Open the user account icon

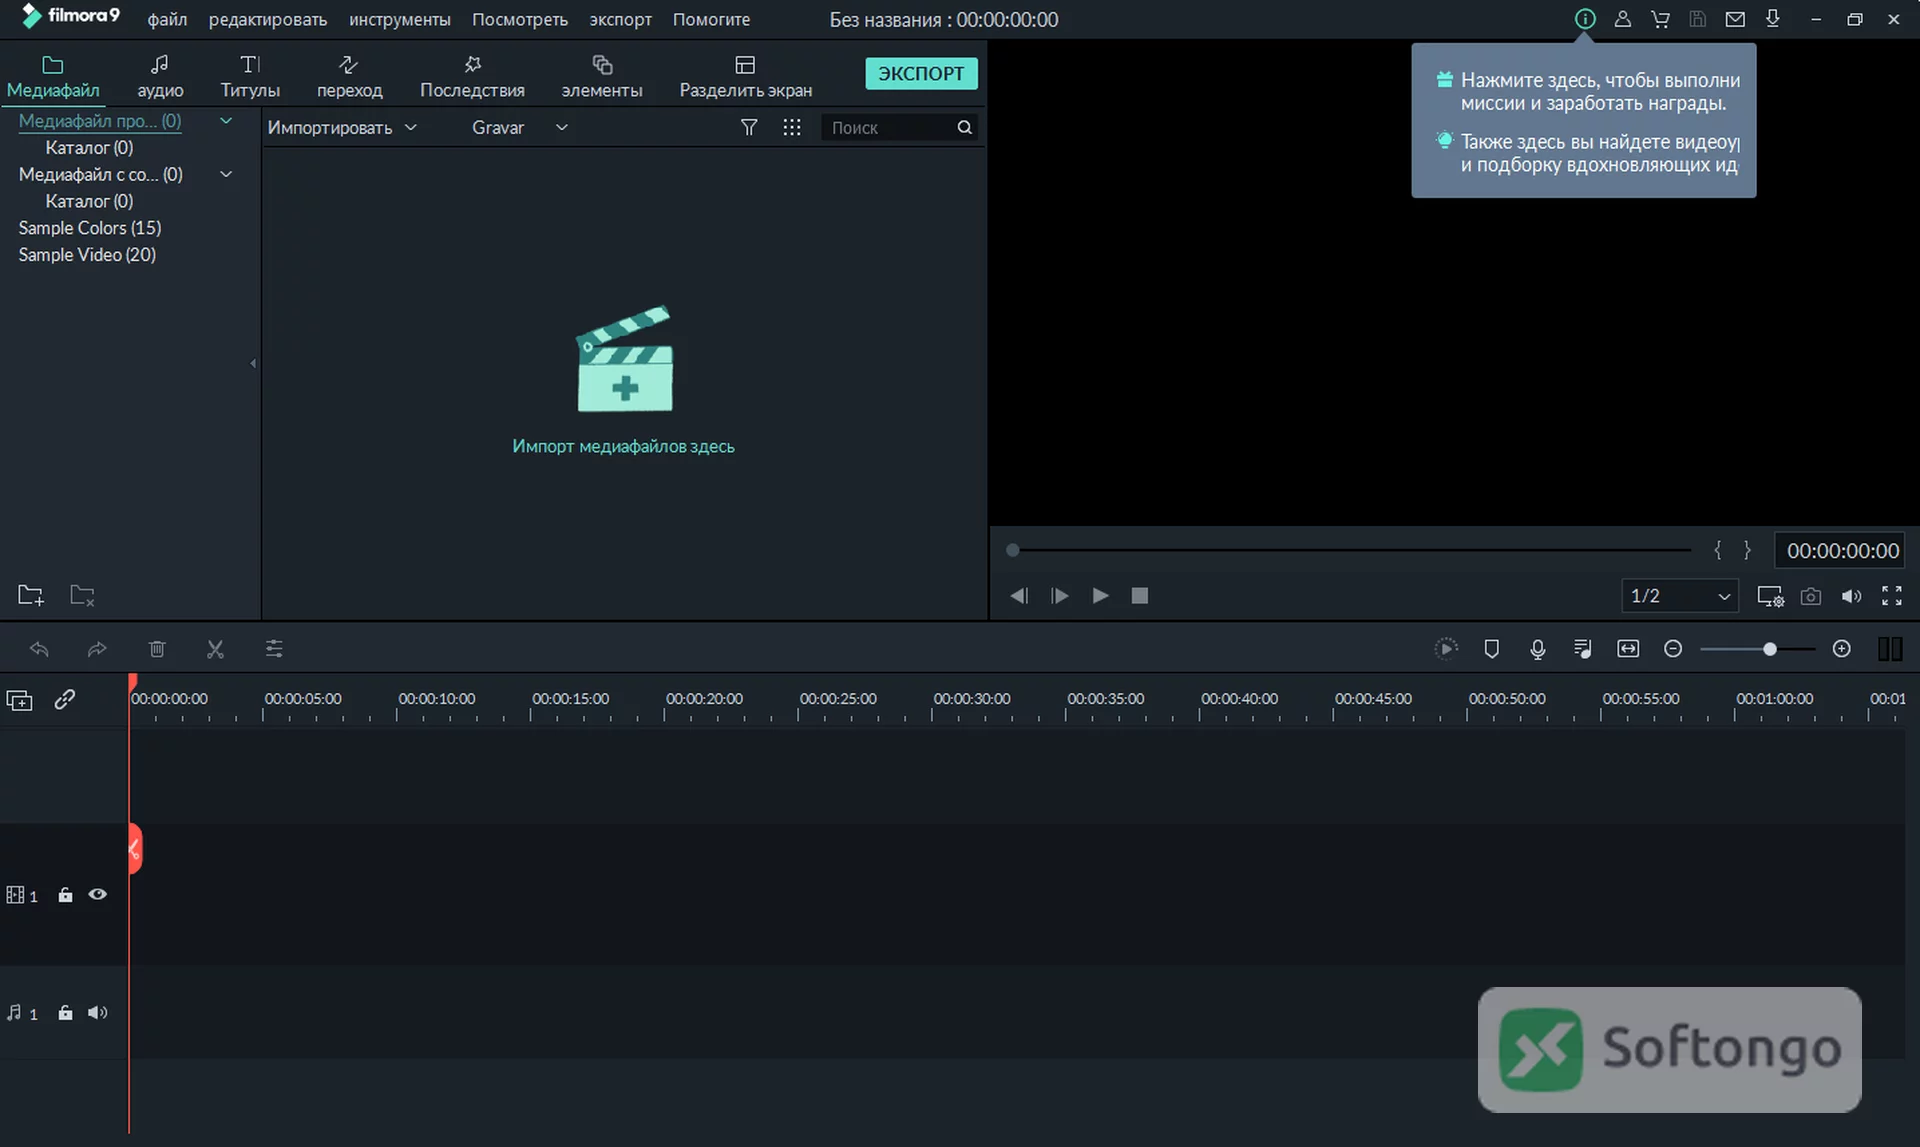coord(1623,19)
